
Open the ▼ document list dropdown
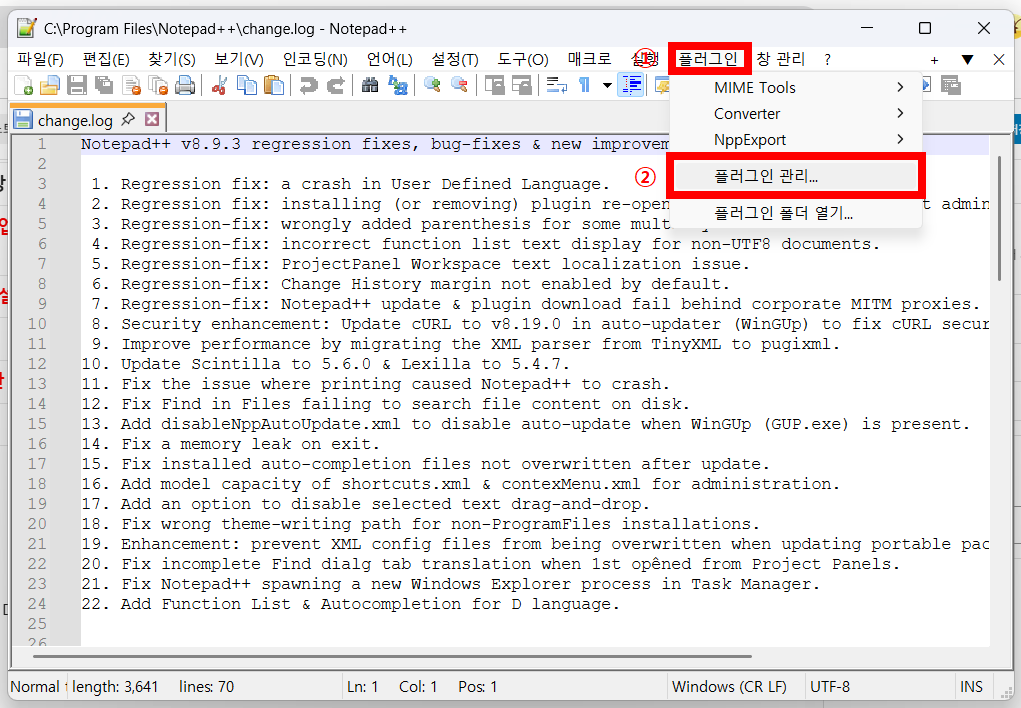[968, 60]
